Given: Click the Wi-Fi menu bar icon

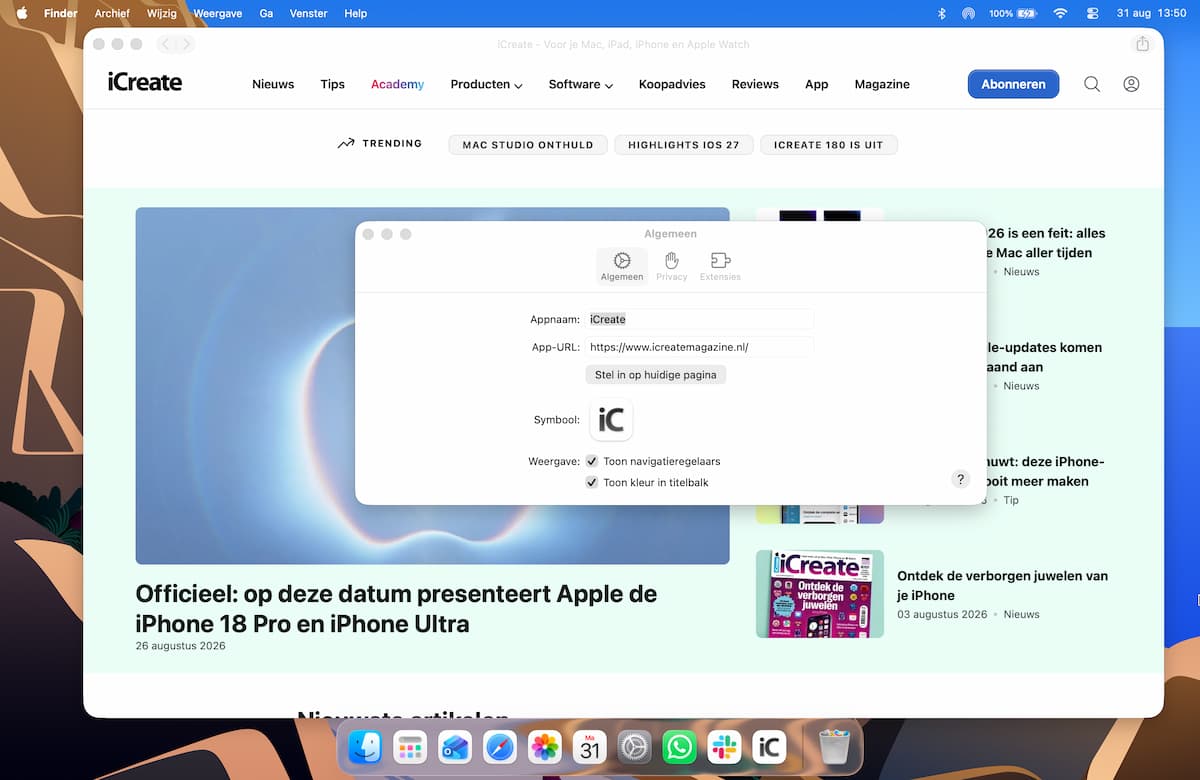Looking at the screenshot, I should [x=1060, y=13].
